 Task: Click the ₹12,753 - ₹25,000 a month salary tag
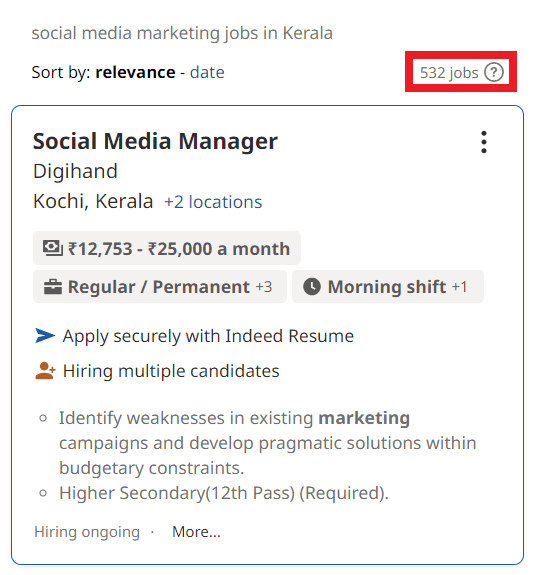click(167, 248)
